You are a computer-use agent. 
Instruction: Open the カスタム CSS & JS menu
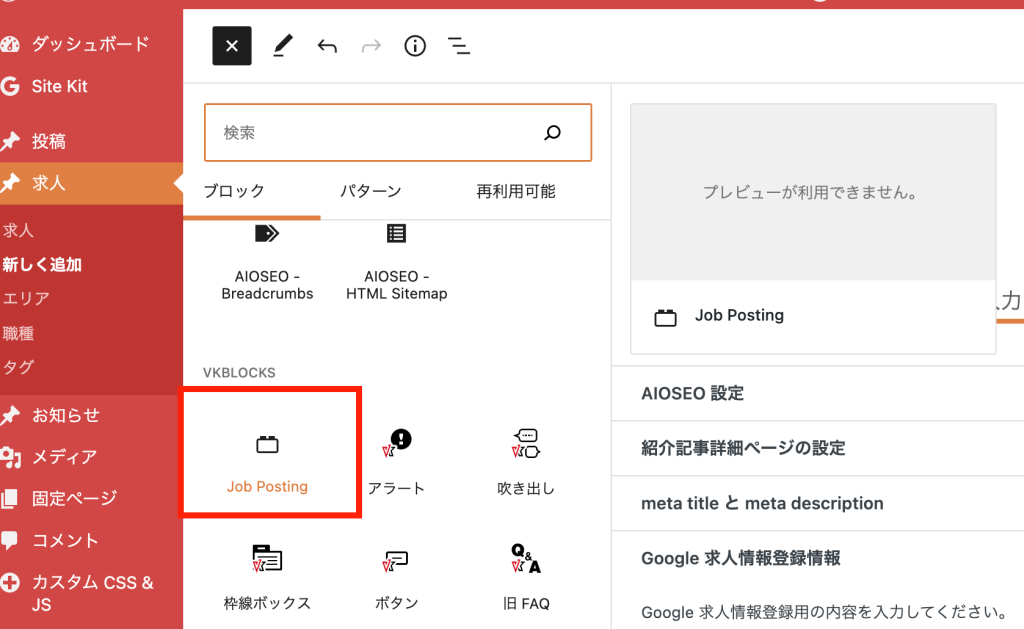point(91,592)
